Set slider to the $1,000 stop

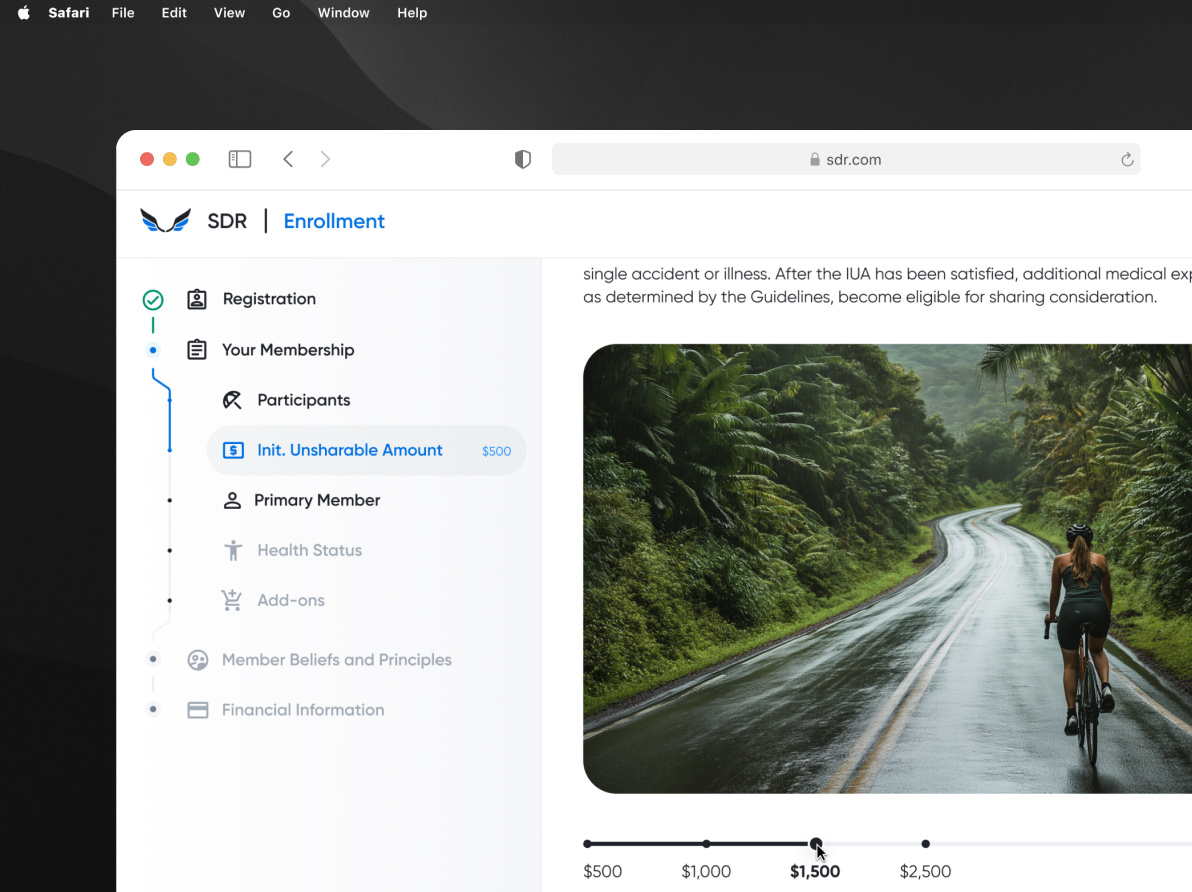(x=706, y=844)
